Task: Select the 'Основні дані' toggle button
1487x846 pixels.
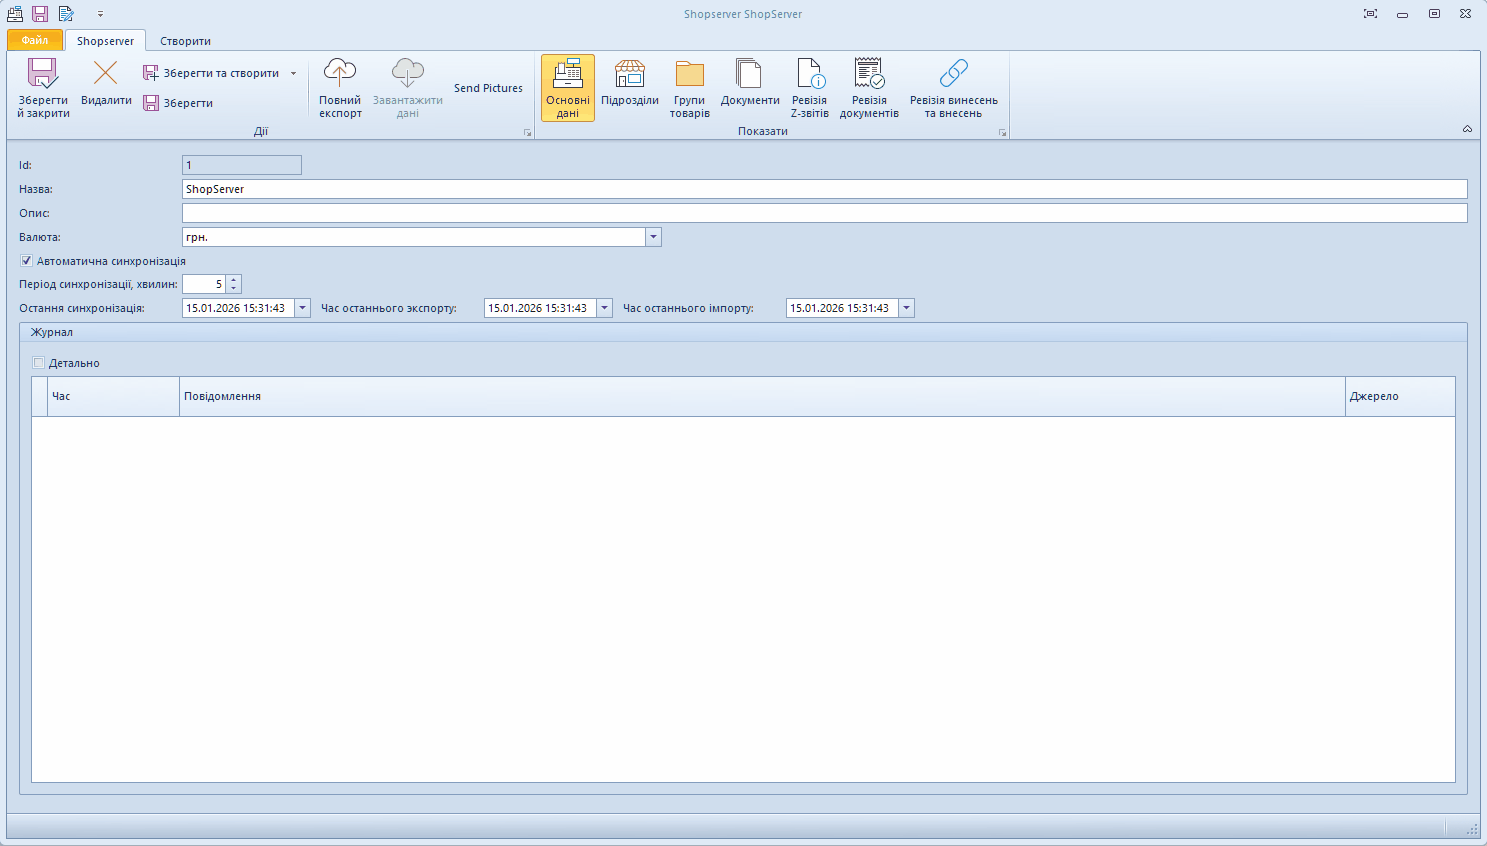Action: coord(568,88)
